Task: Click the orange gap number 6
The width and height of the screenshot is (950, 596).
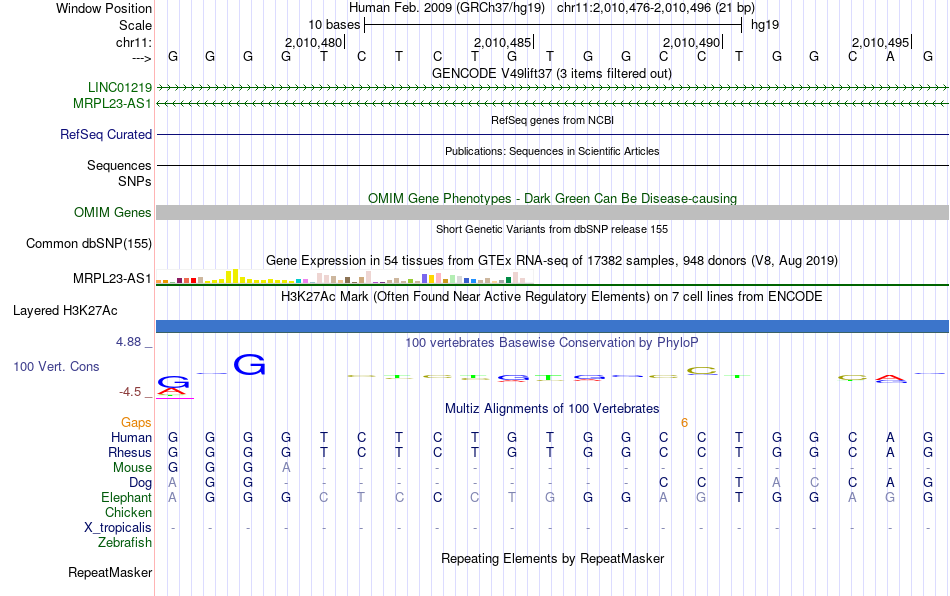Action: (x=684, y=423)
